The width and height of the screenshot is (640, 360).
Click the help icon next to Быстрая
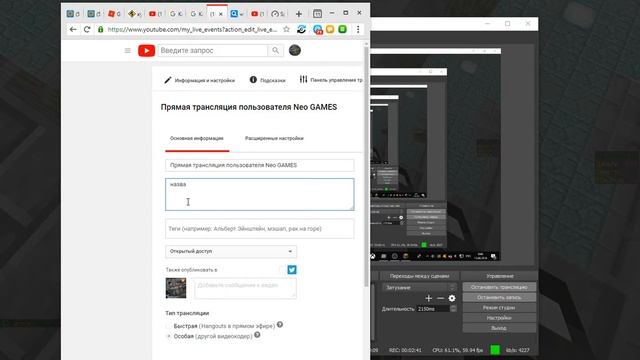tap(280, 325)
